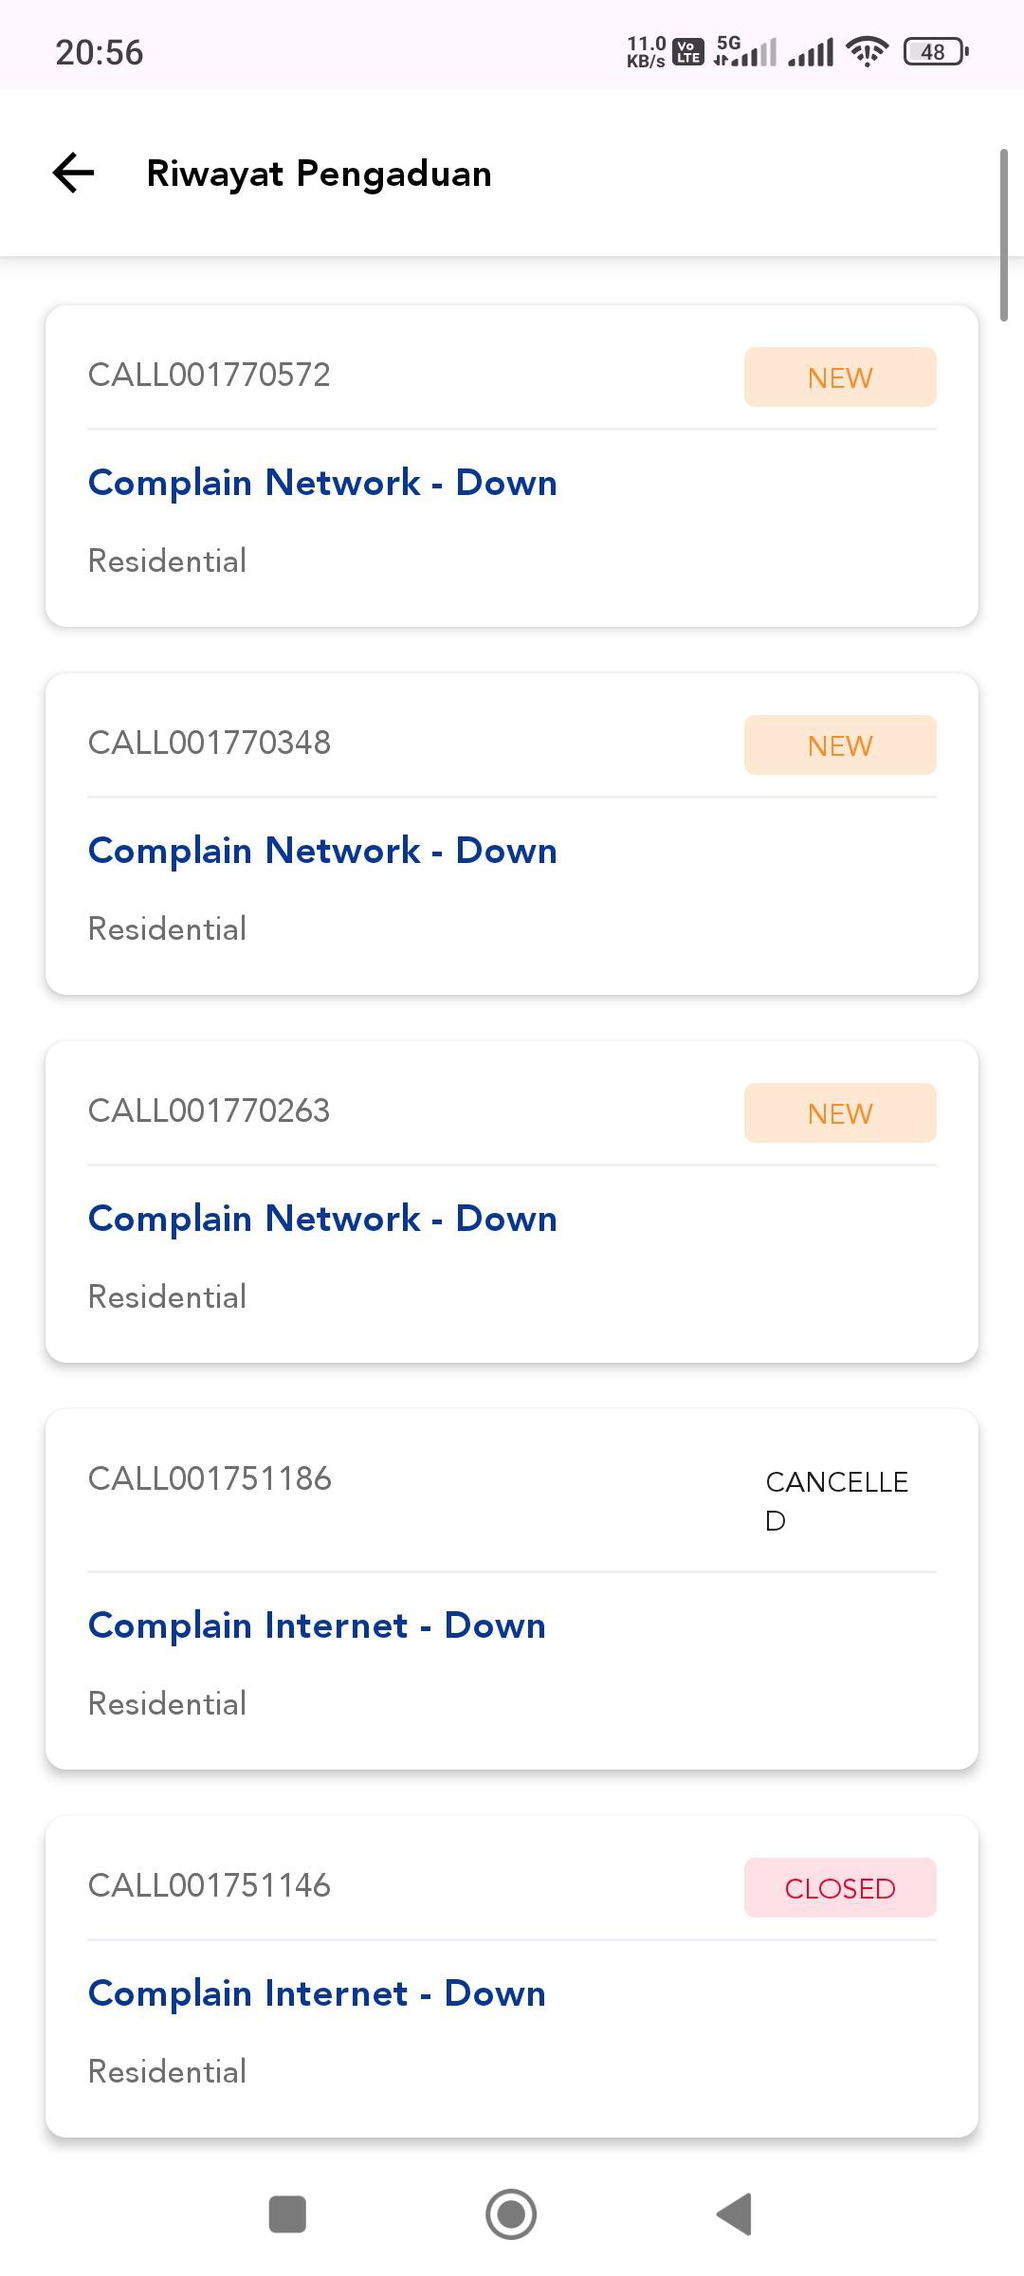This screenshot has height=2276, width=1024.
Task: Tap Android back triangle button
Action: tap(735, 2214)
